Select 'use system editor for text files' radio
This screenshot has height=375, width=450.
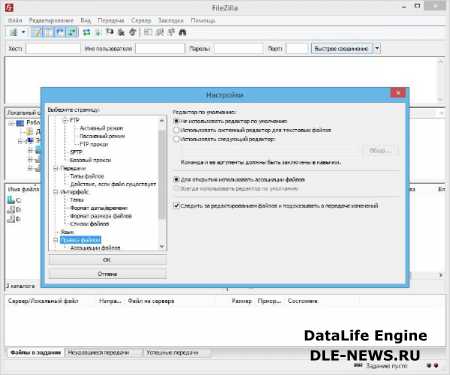pyautogui.click(x=176, y=130)
